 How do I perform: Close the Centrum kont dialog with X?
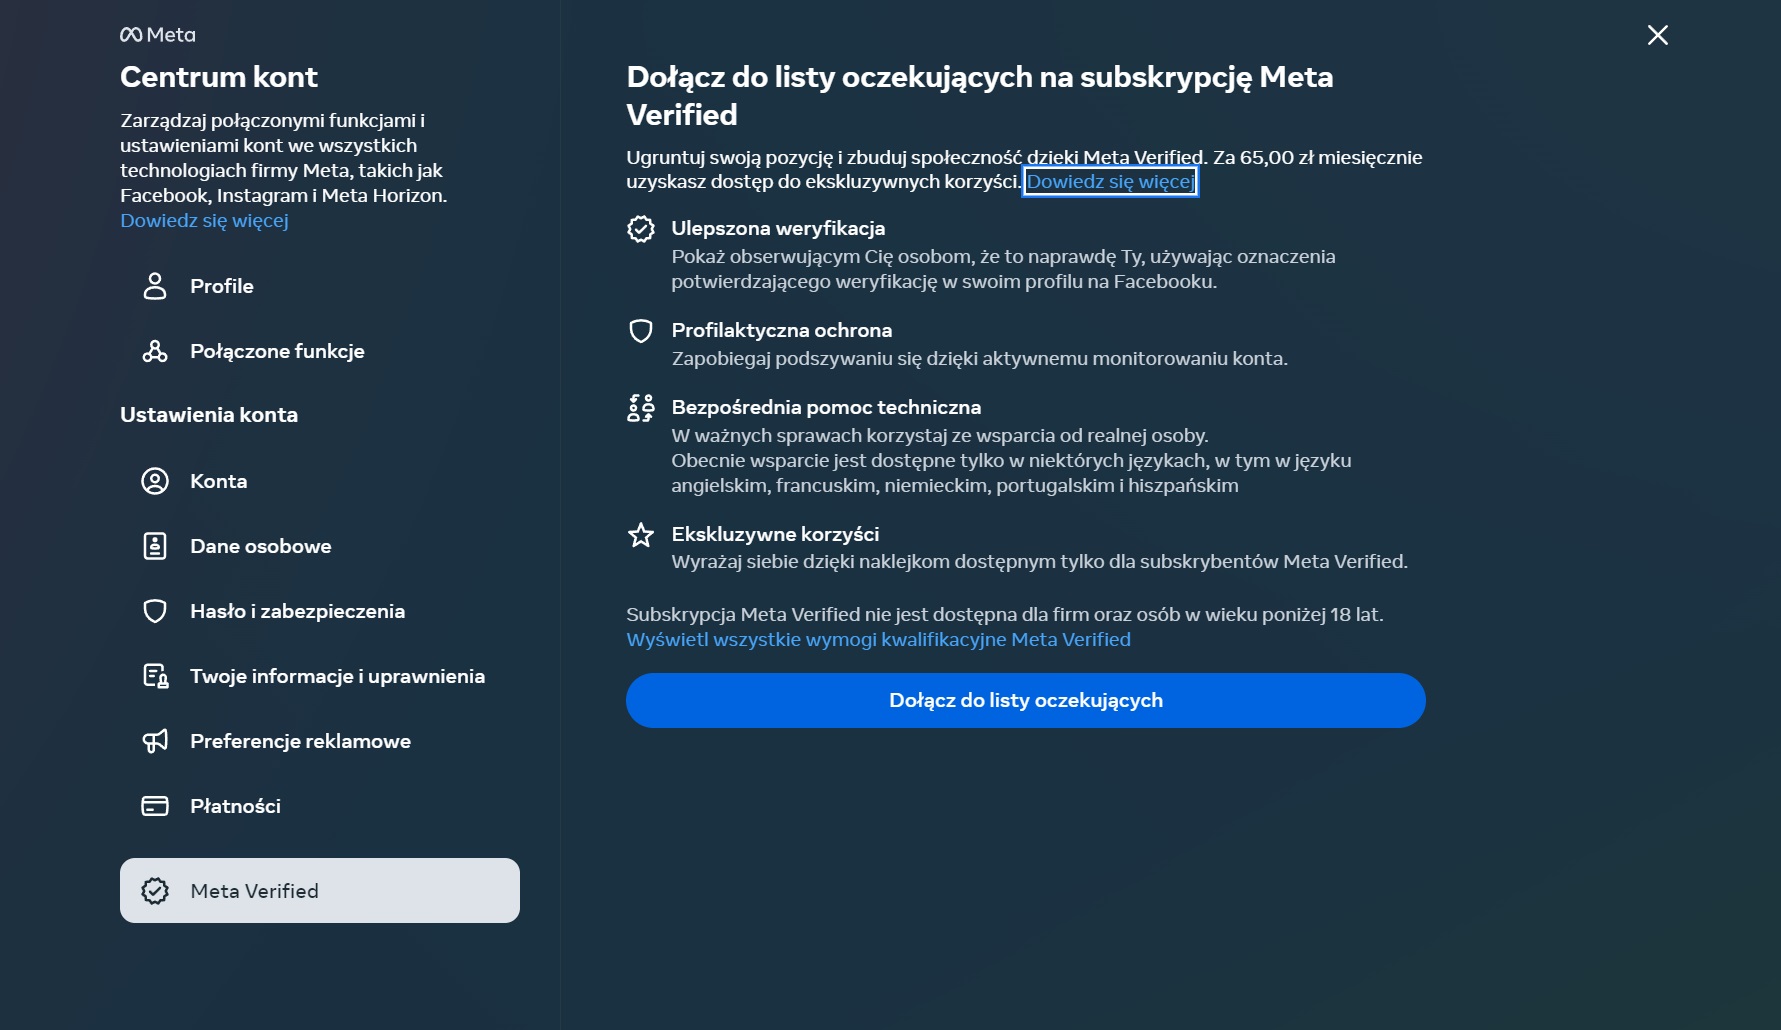[x=1658, y=35]
